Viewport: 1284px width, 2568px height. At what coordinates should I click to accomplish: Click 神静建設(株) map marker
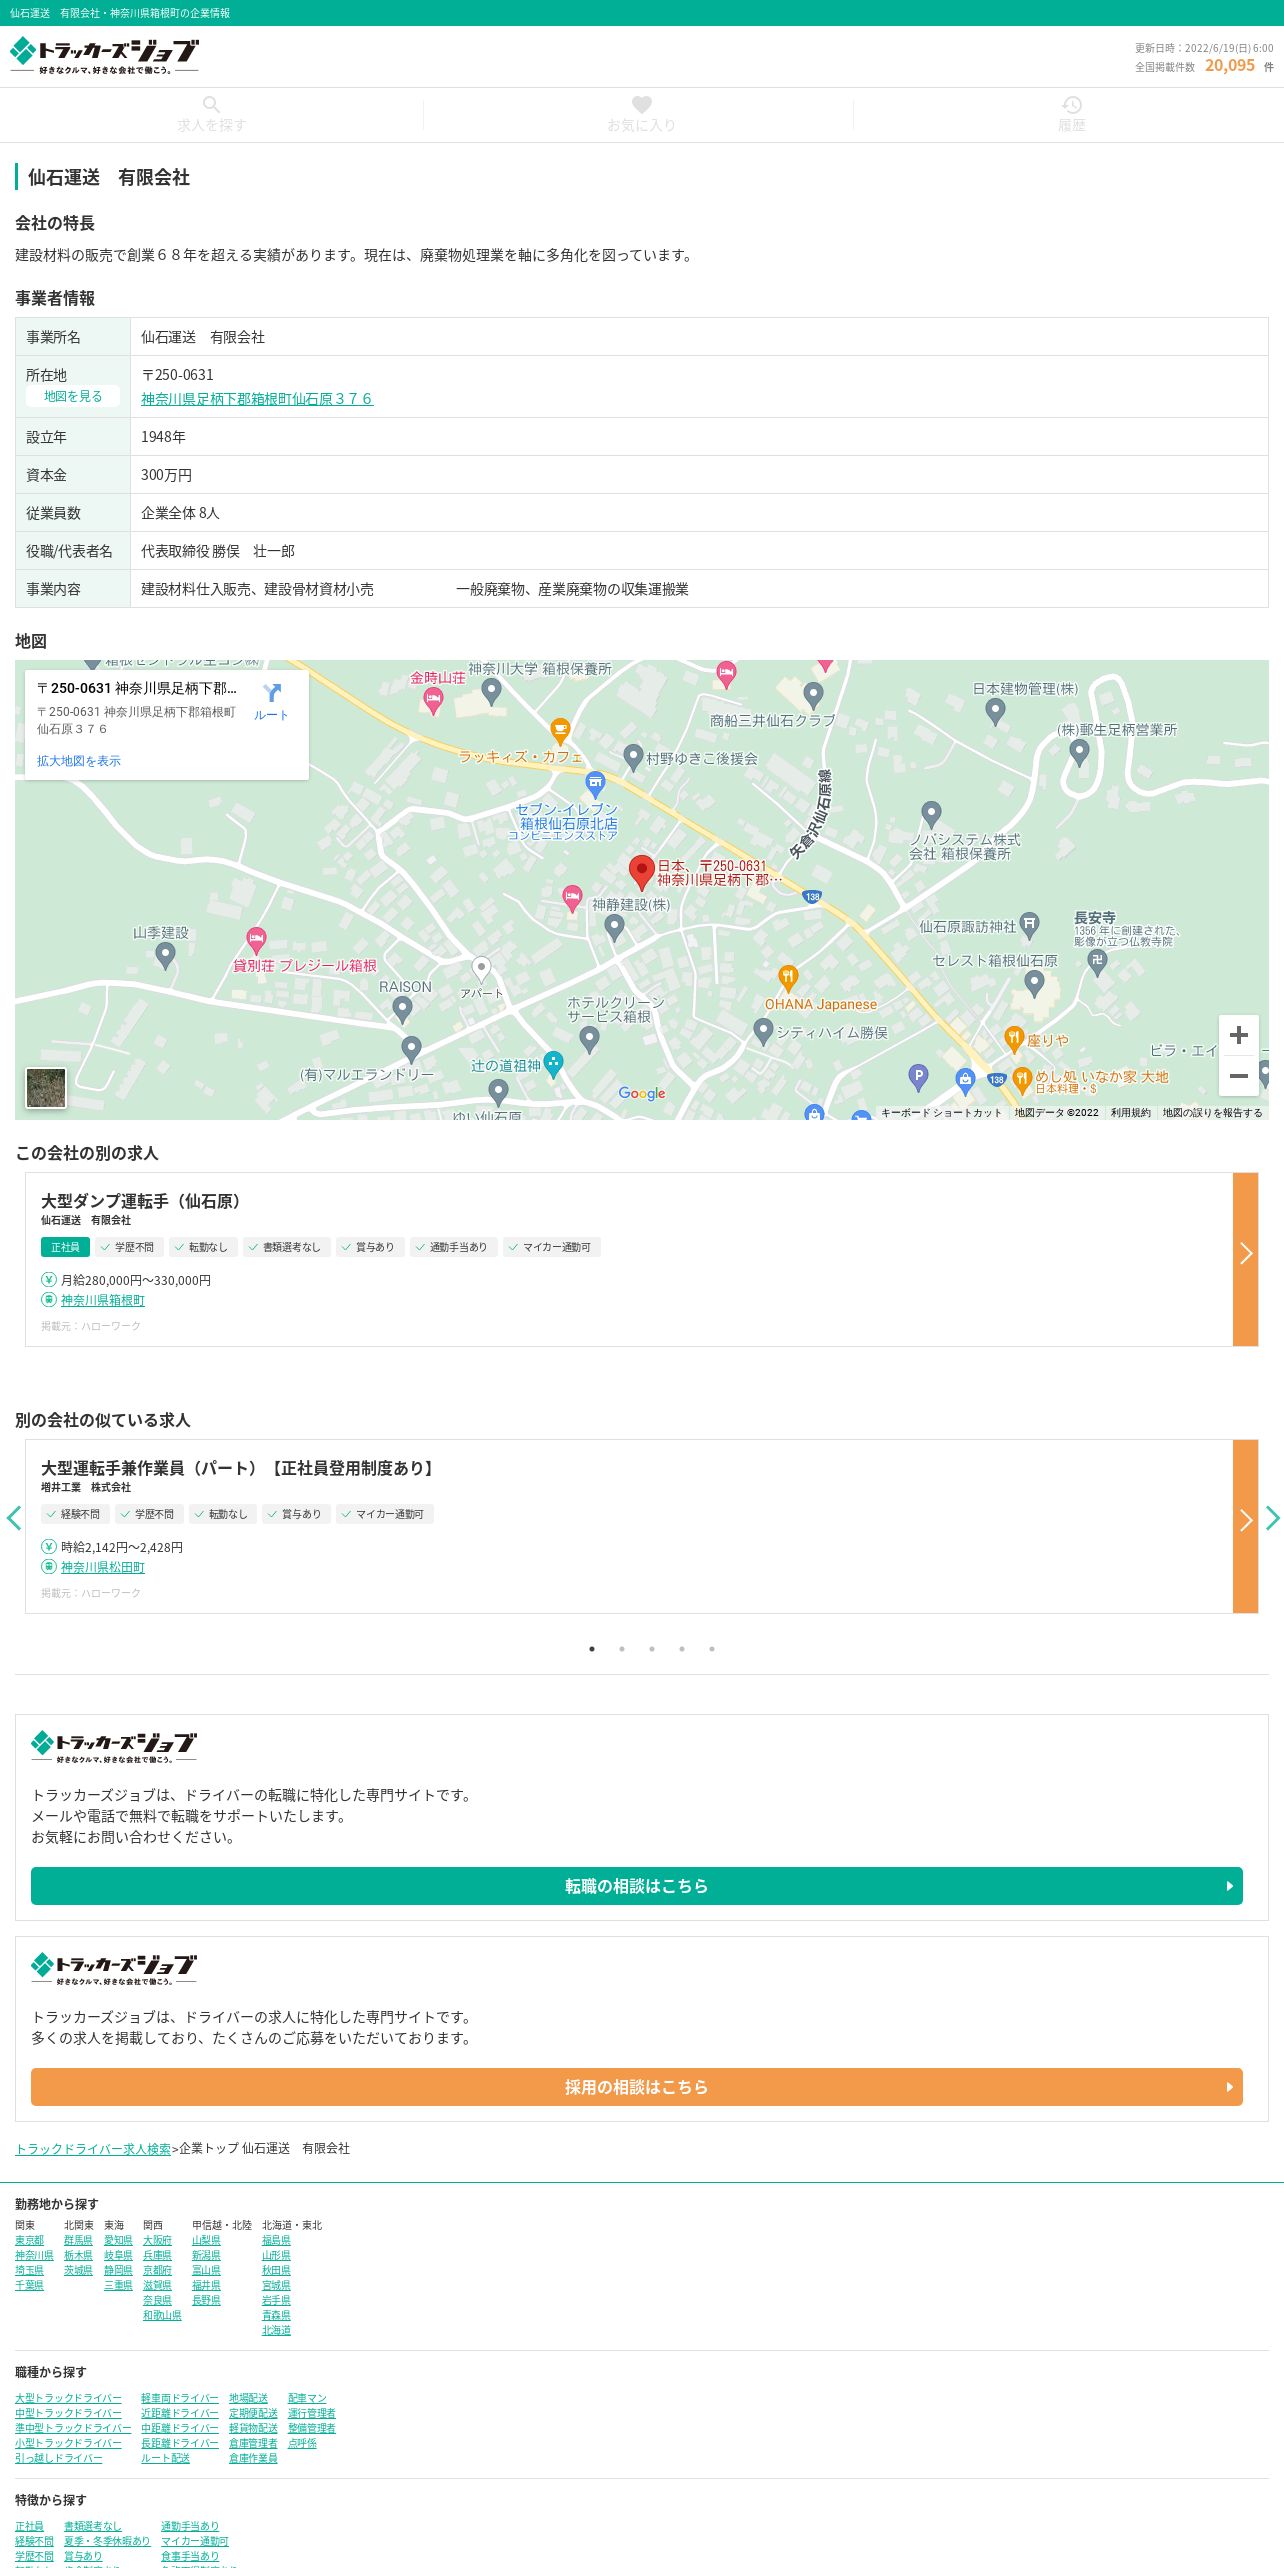[615, 928]
